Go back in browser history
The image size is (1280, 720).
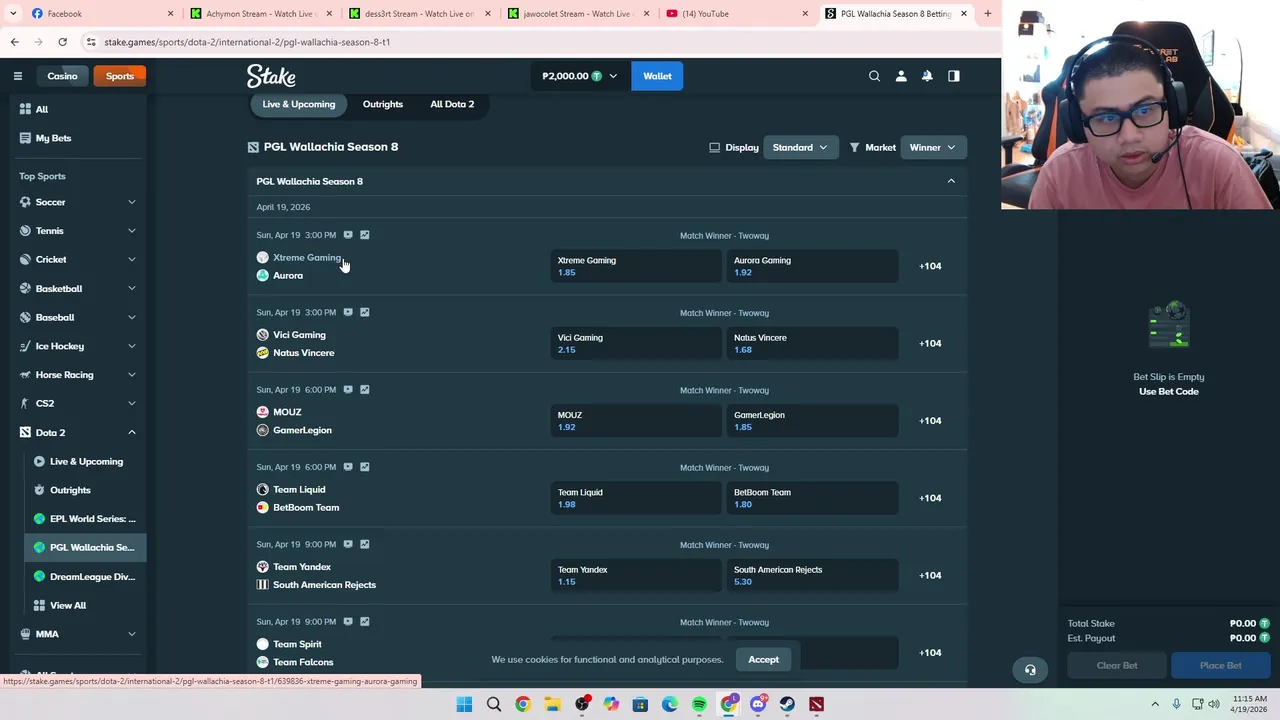tap(15, 42)
